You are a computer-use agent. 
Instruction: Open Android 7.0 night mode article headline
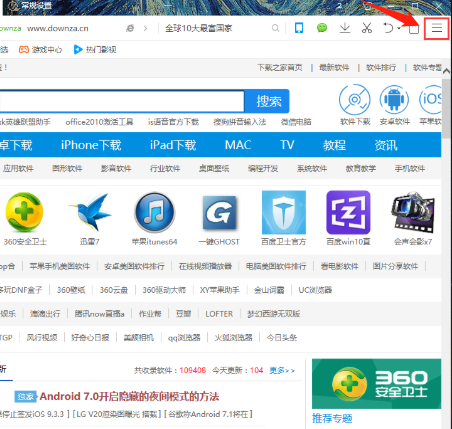[x=129, y=396]
